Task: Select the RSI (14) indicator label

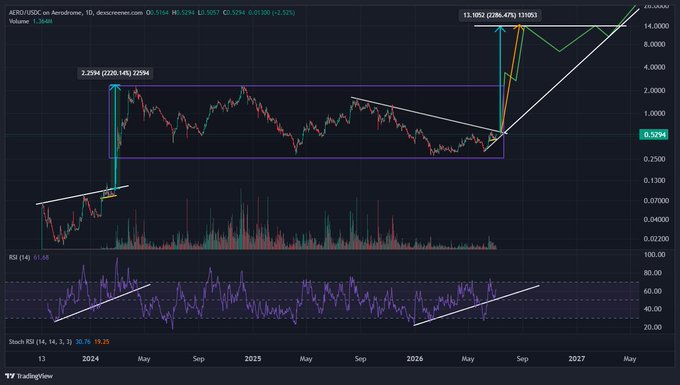Action: (x=20, y=258)
